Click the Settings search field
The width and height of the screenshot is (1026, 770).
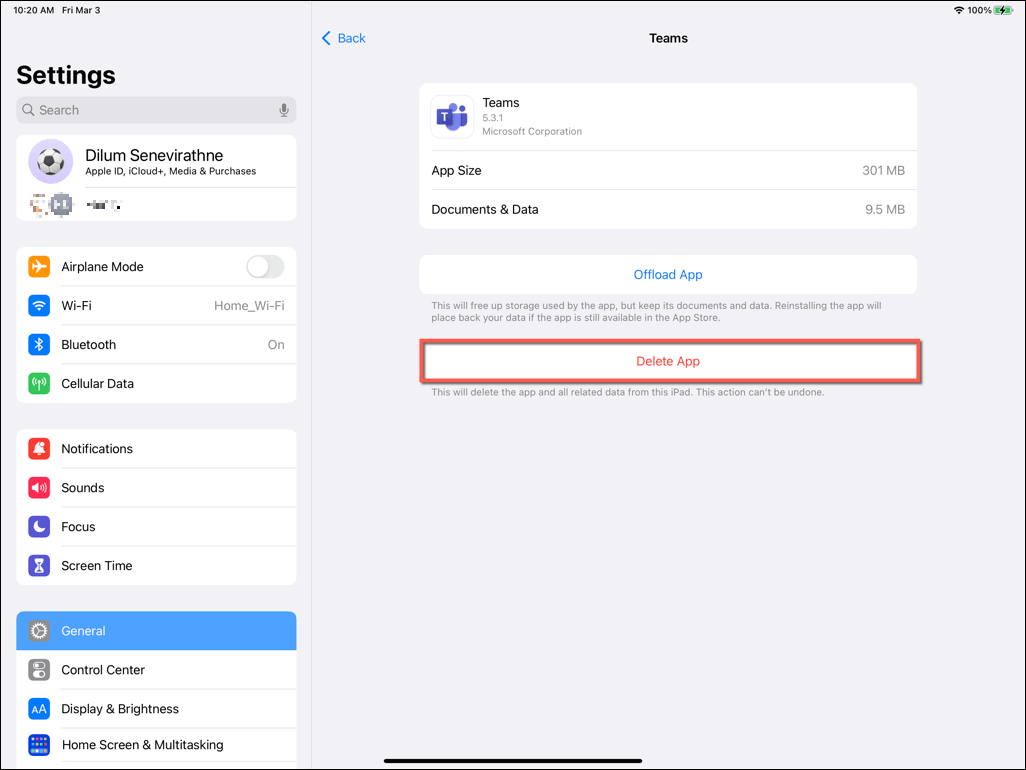click(x=150, y=110)
